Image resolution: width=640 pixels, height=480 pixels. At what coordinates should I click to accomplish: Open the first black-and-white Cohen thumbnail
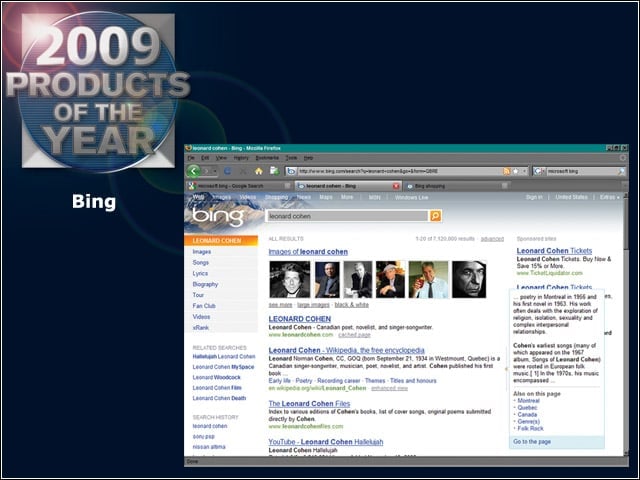[x=290, y=280]
